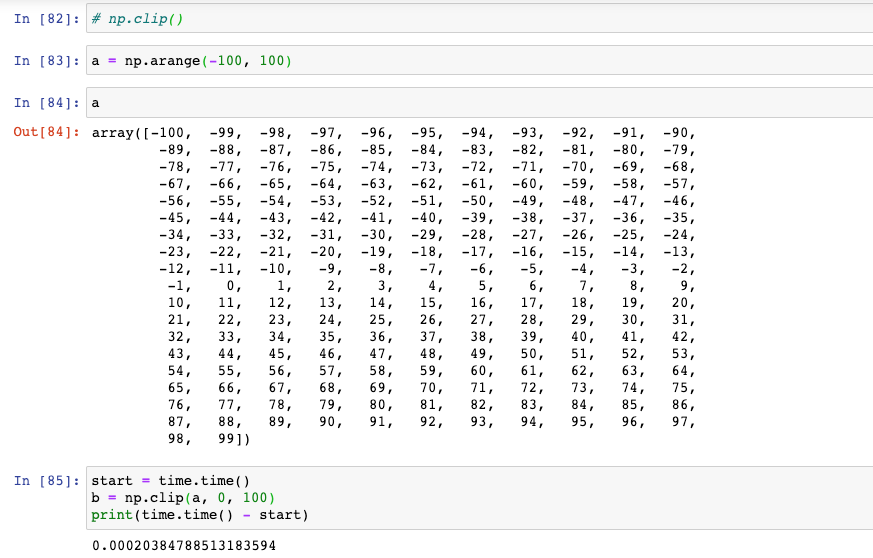Click the cell with a = np.arange(-100, 100)
Image resolution: width=873 pixels, height=558 pixels.
(479, 60)
